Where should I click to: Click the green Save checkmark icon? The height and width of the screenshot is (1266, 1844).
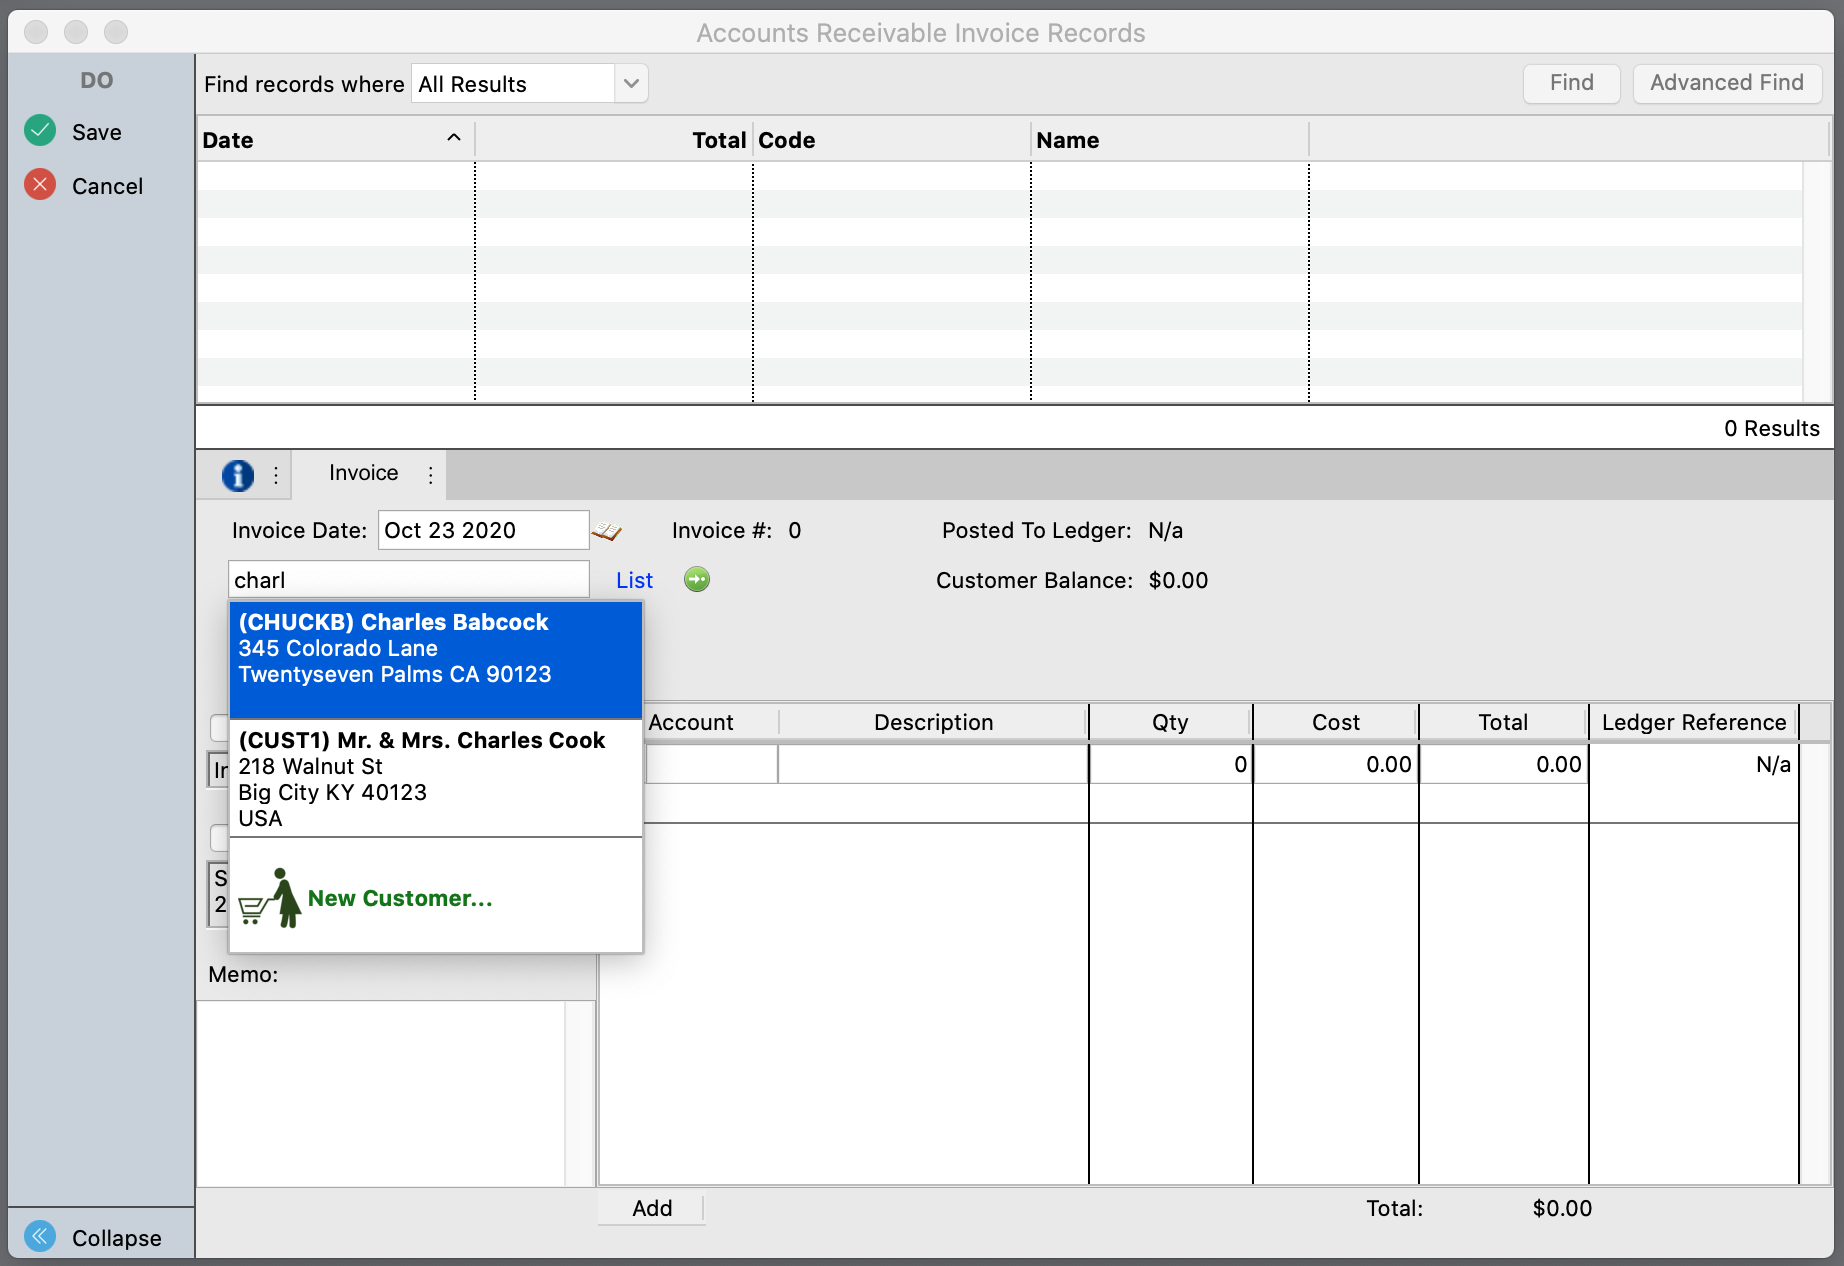tap(40, 131)
